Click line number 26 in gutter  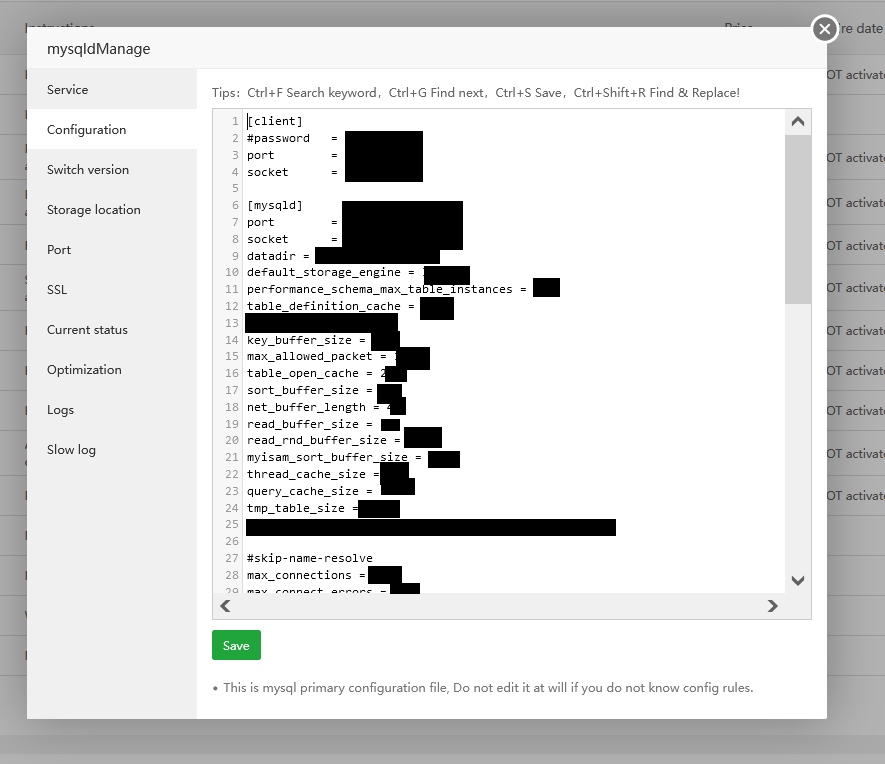pos(232,541)
